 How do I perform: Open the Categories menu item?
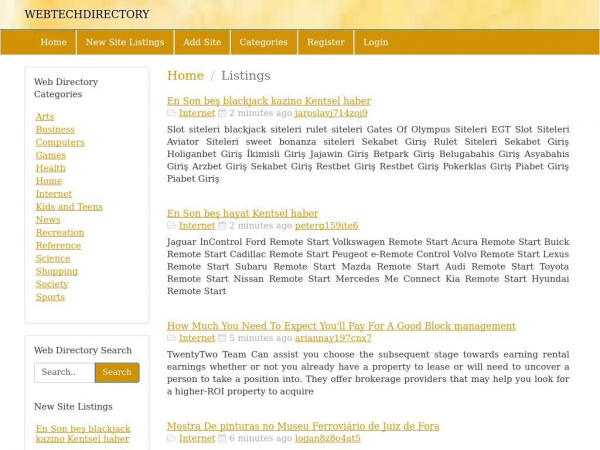(x=264, y=42)
